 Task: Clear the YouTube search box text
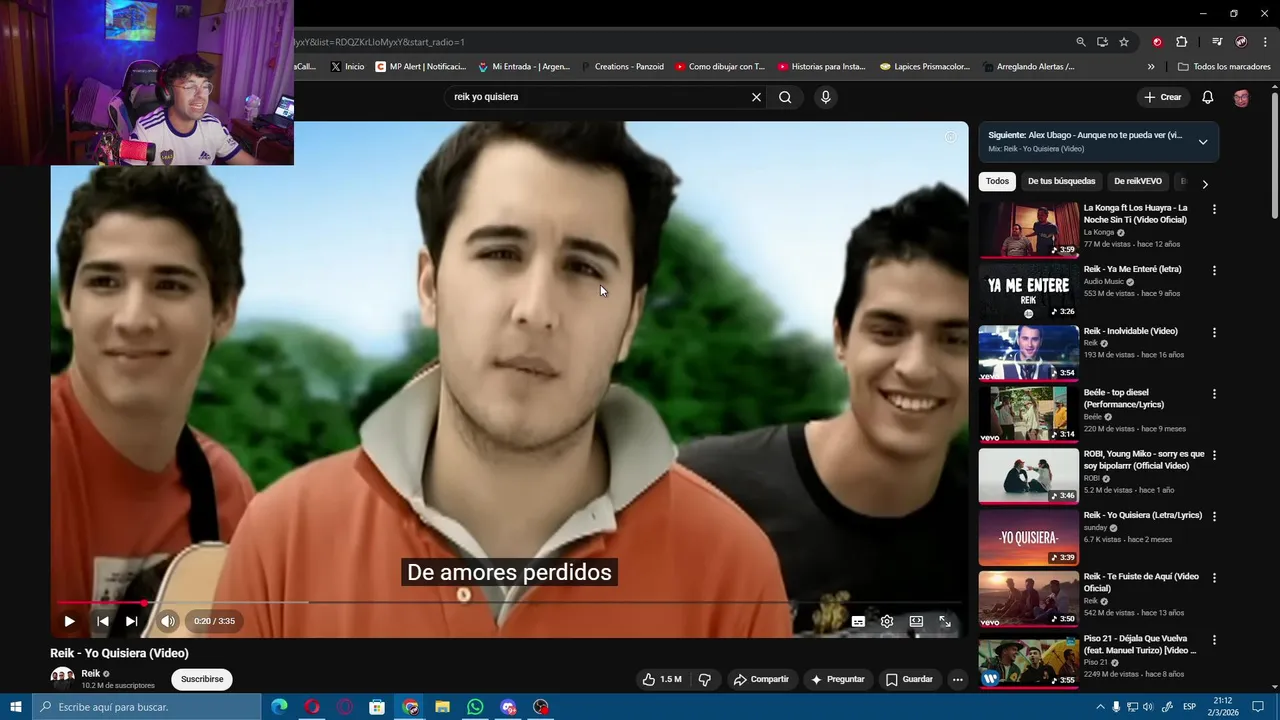756,97
